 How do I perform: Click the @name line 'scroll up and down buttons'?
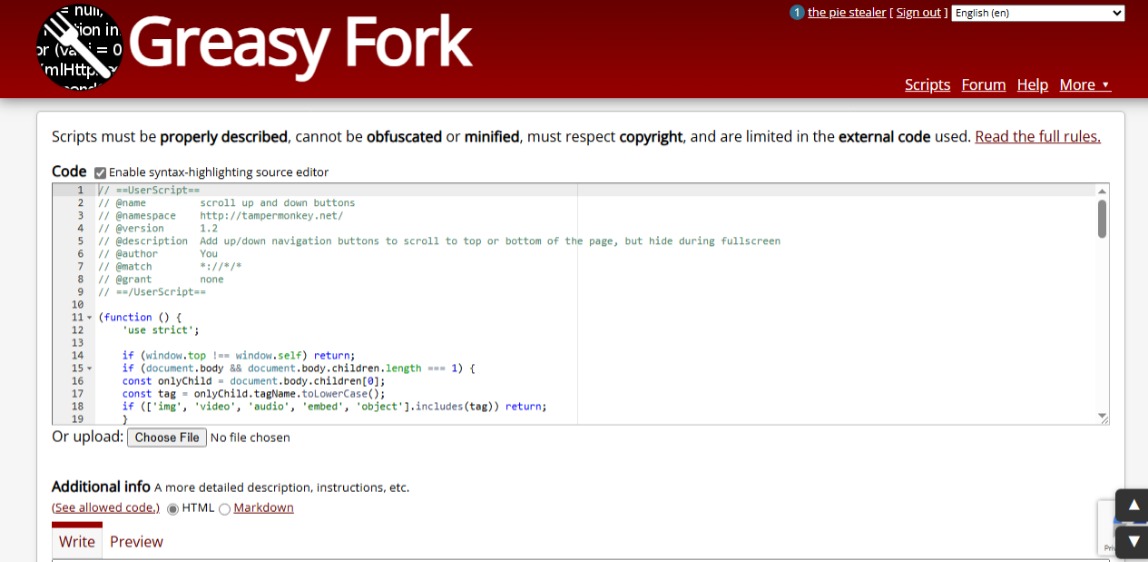point(226,203)
